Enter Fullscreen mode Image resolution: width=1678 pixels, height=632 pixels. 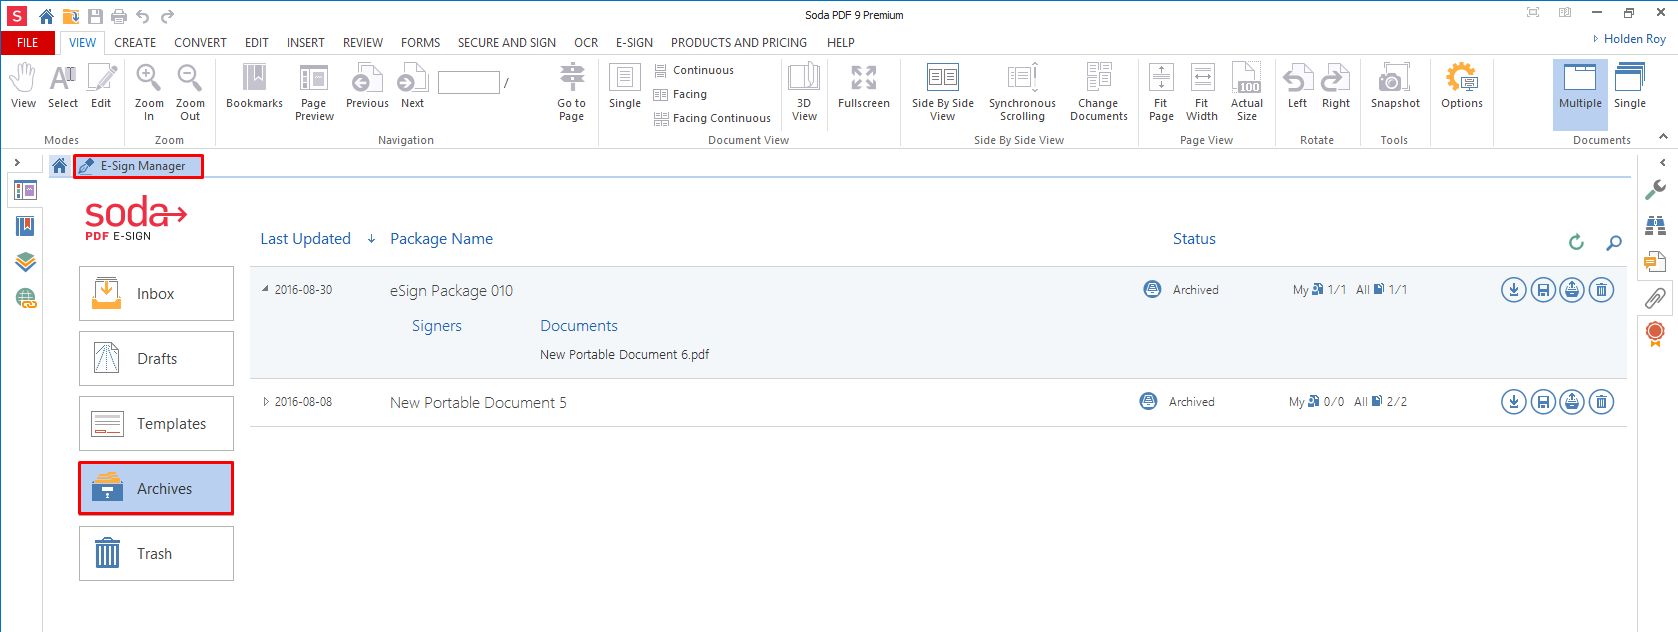coord(864,86)
